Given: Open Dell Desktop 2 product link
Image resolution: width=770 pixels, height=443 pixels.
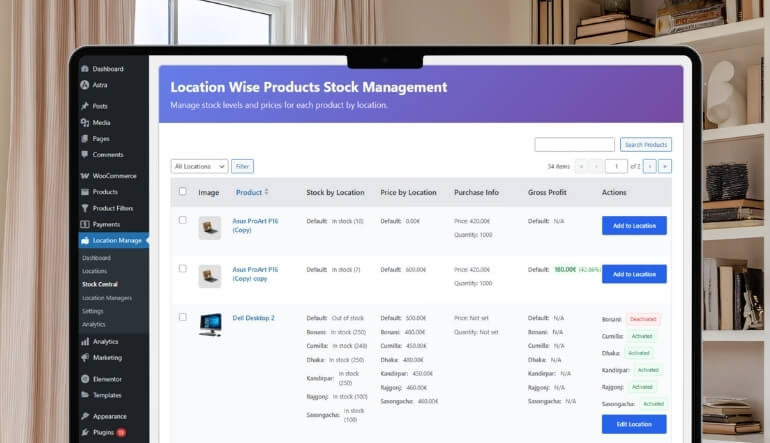Looking at the screenshot, I should pos(253,318).
